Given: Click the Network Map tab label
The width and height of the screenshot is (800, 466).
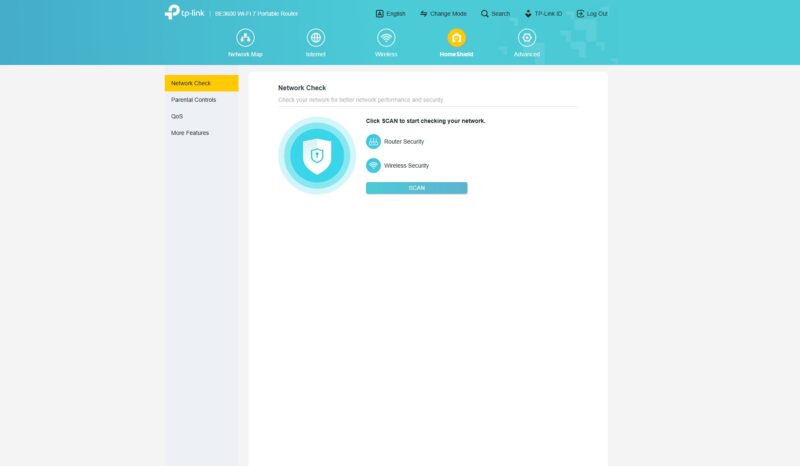Looking at the screenshot, I should click(245, 54).
